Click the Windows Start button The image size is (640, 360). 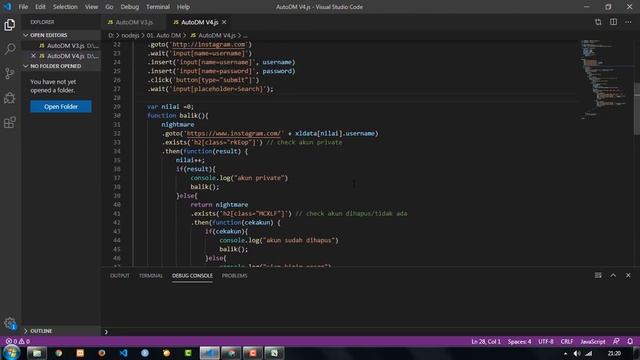[x=11, y=353]
